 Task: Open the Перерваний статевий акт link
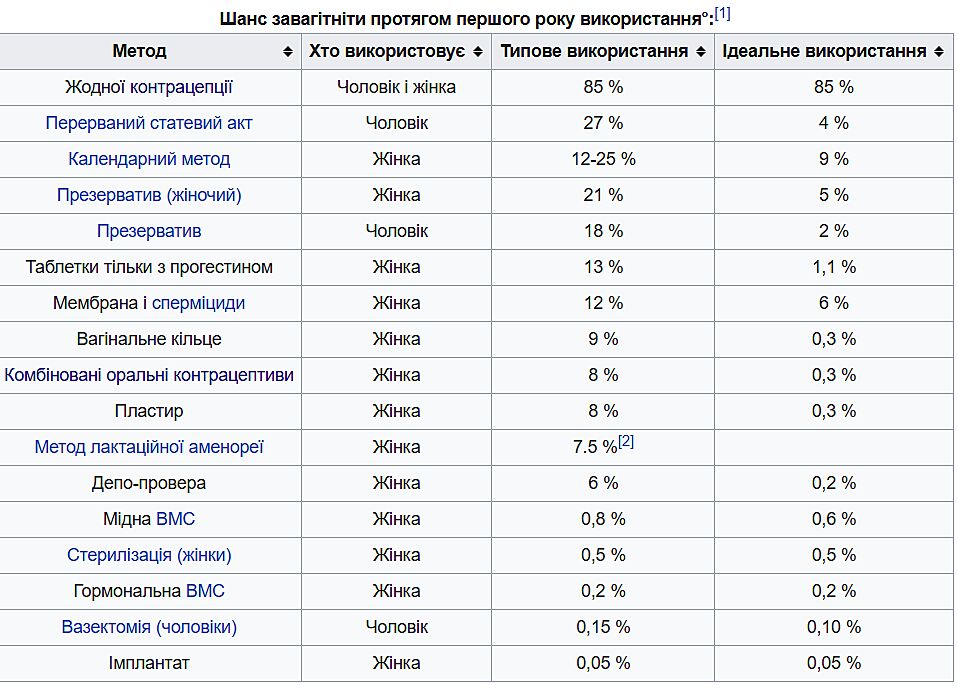149,123
